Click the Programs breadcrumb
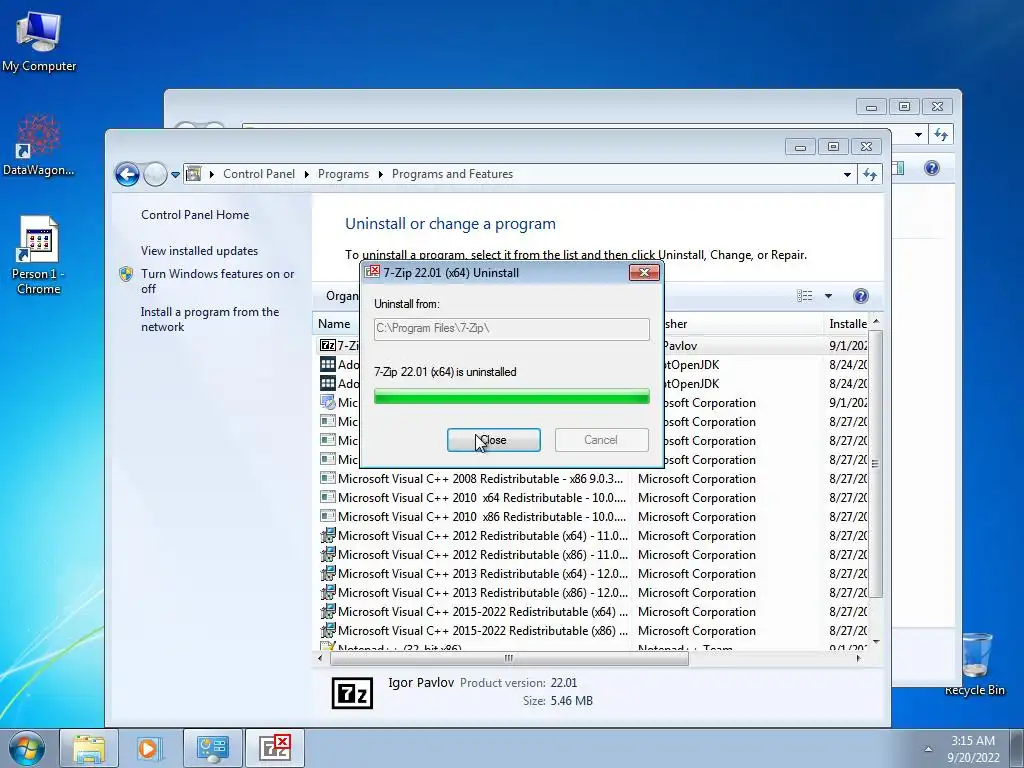This screenshot has height=768, width=1024. click(x=343, y=174)
